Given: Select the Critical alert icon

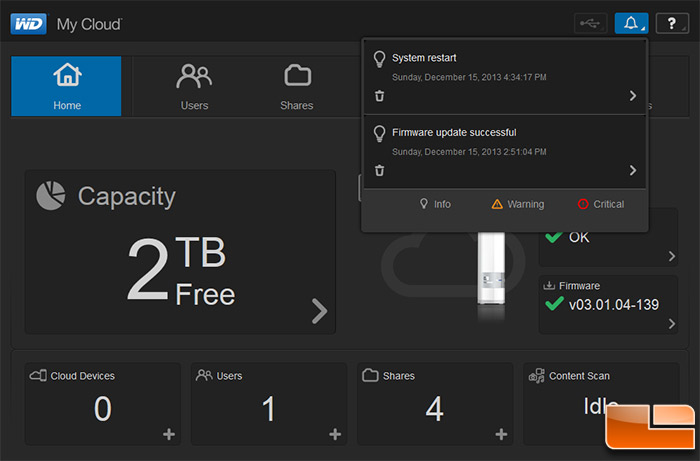Looking at the screenshot, I should [583, 204].
